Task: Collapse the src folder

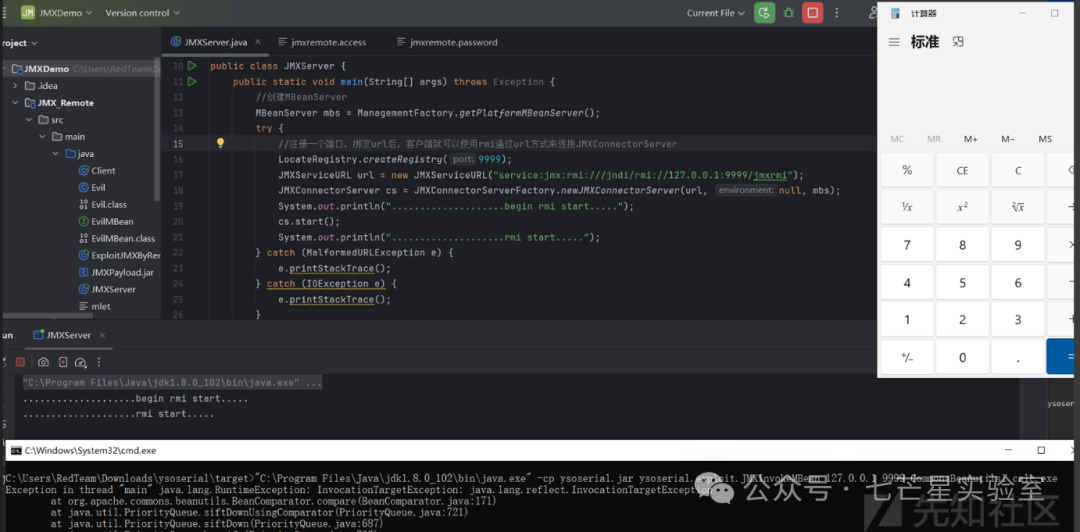Action: click(x=29, y=120)
